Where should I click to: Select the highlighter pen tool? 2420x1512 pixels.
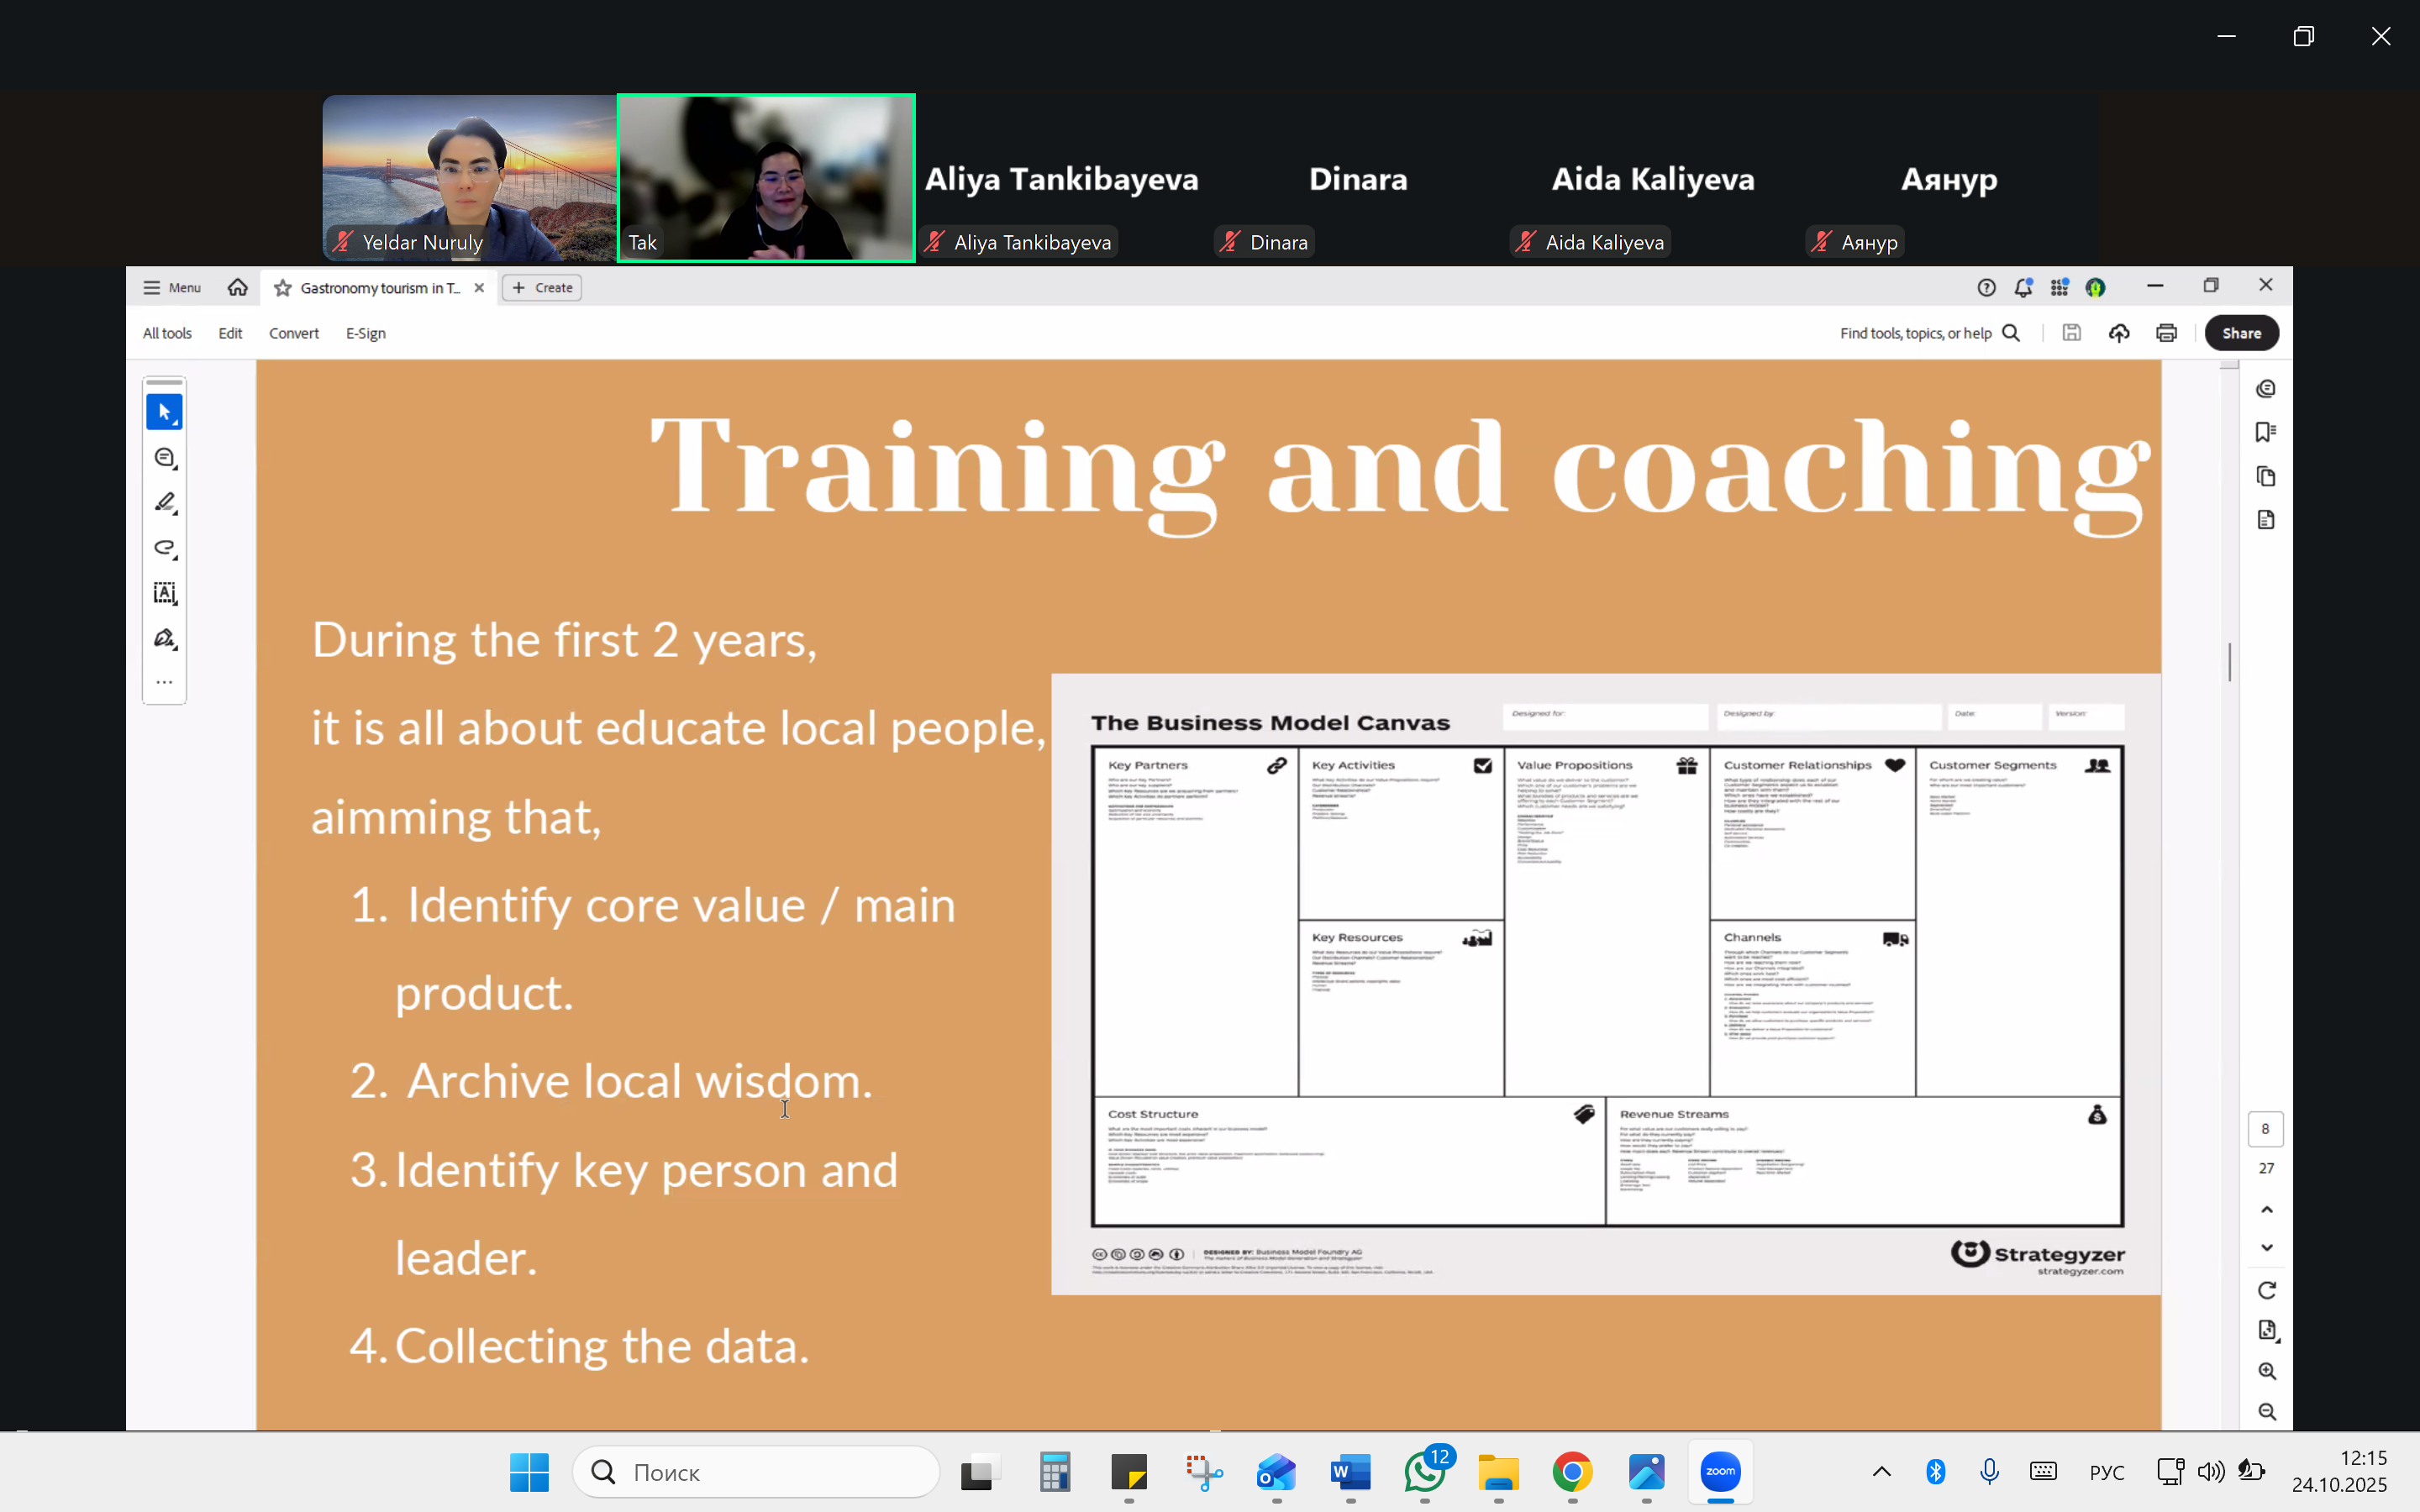(x=165, y=503)
